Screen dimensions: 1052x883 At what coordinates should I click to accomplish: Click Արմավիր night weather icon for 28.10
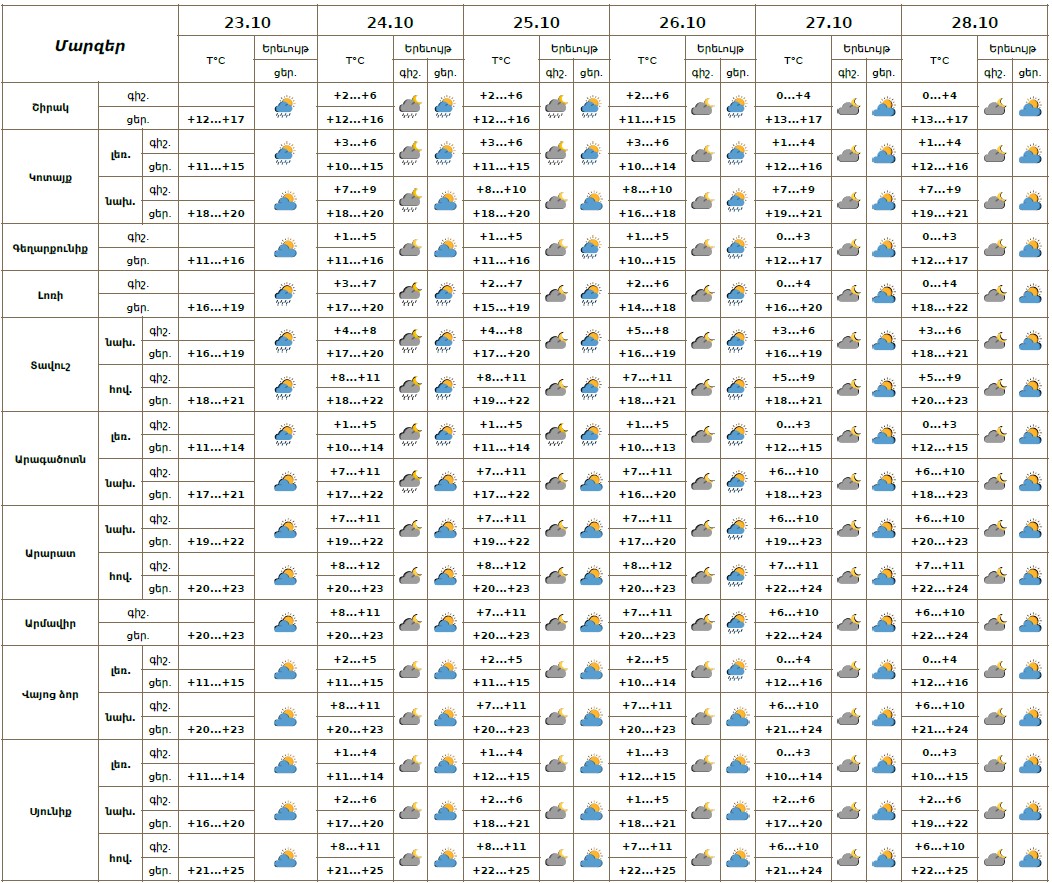[994, 623]
